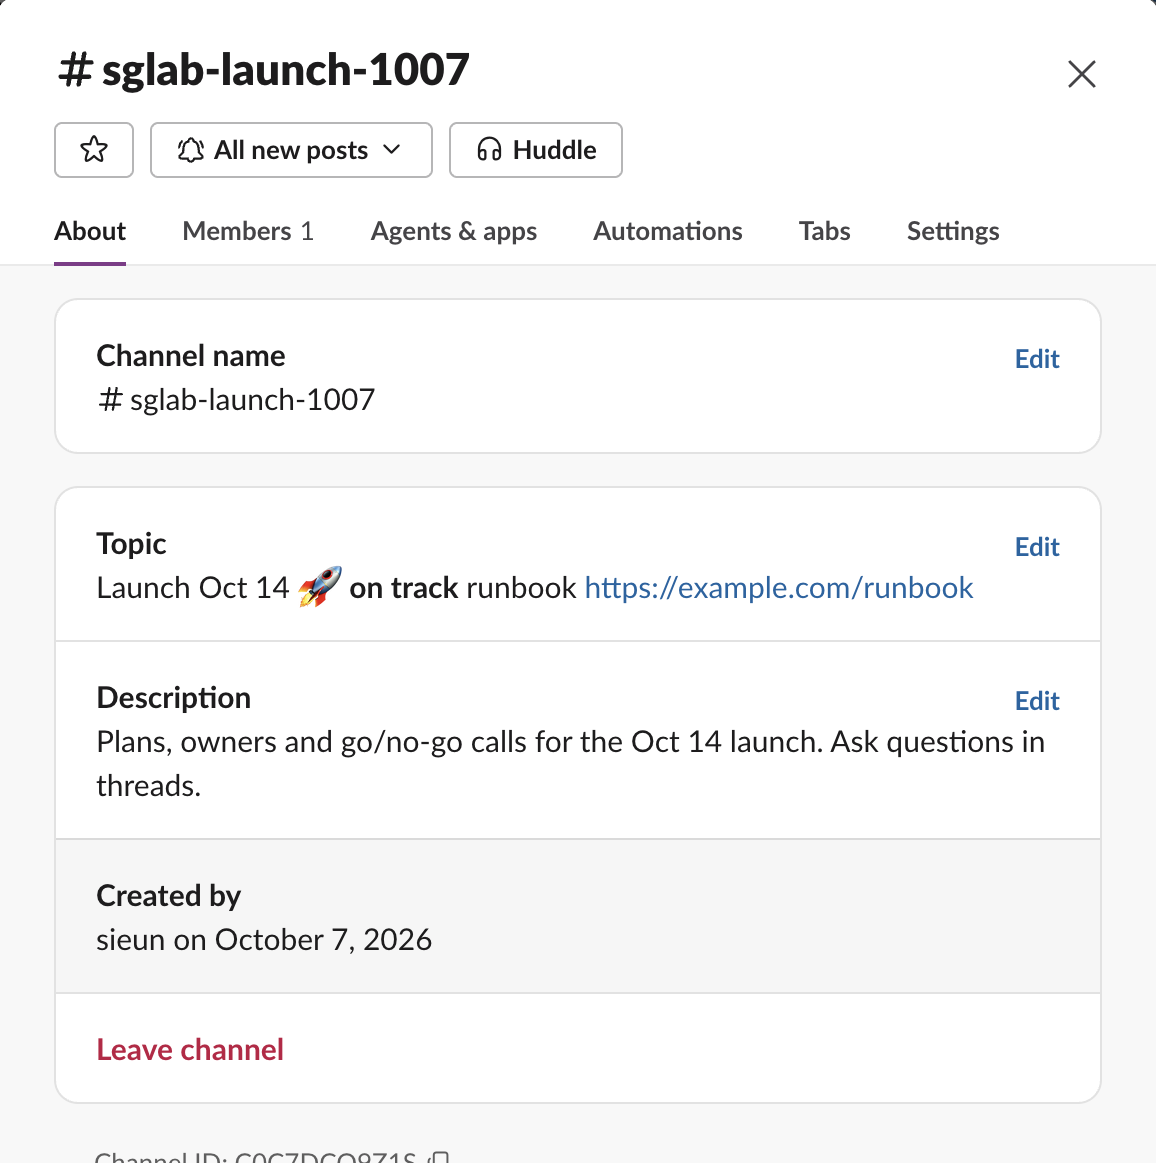Click the description text about go/no-go calls
This screenshot has height=1163, width=1156.
click(570, 764)
